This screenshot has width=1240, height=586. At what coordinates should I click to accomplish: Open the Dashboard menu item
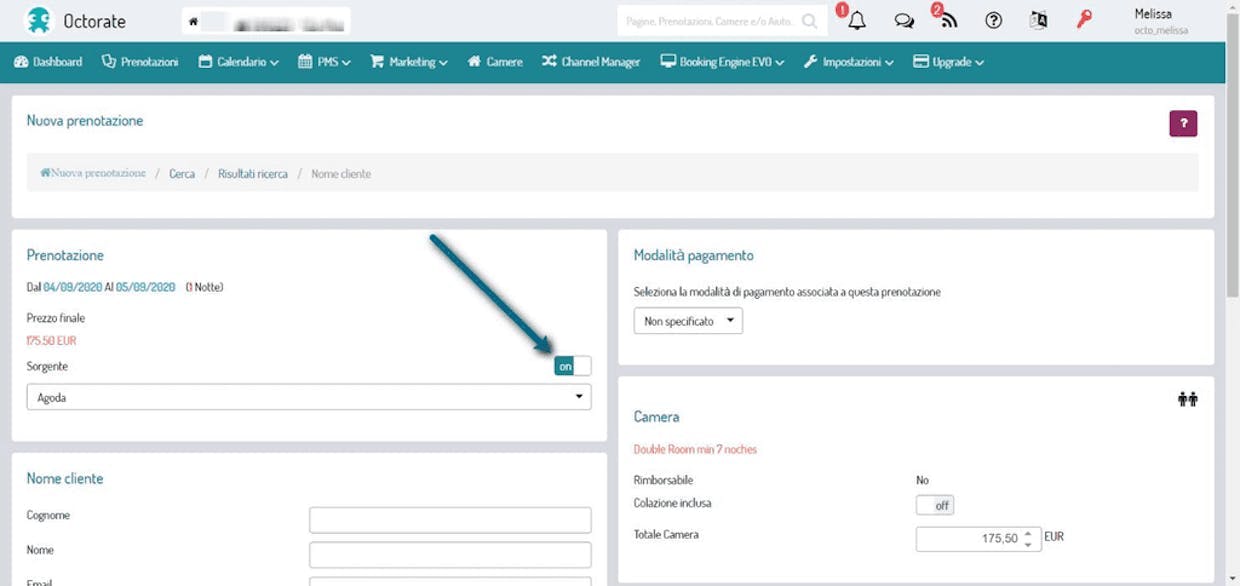[x=48, y=62]
